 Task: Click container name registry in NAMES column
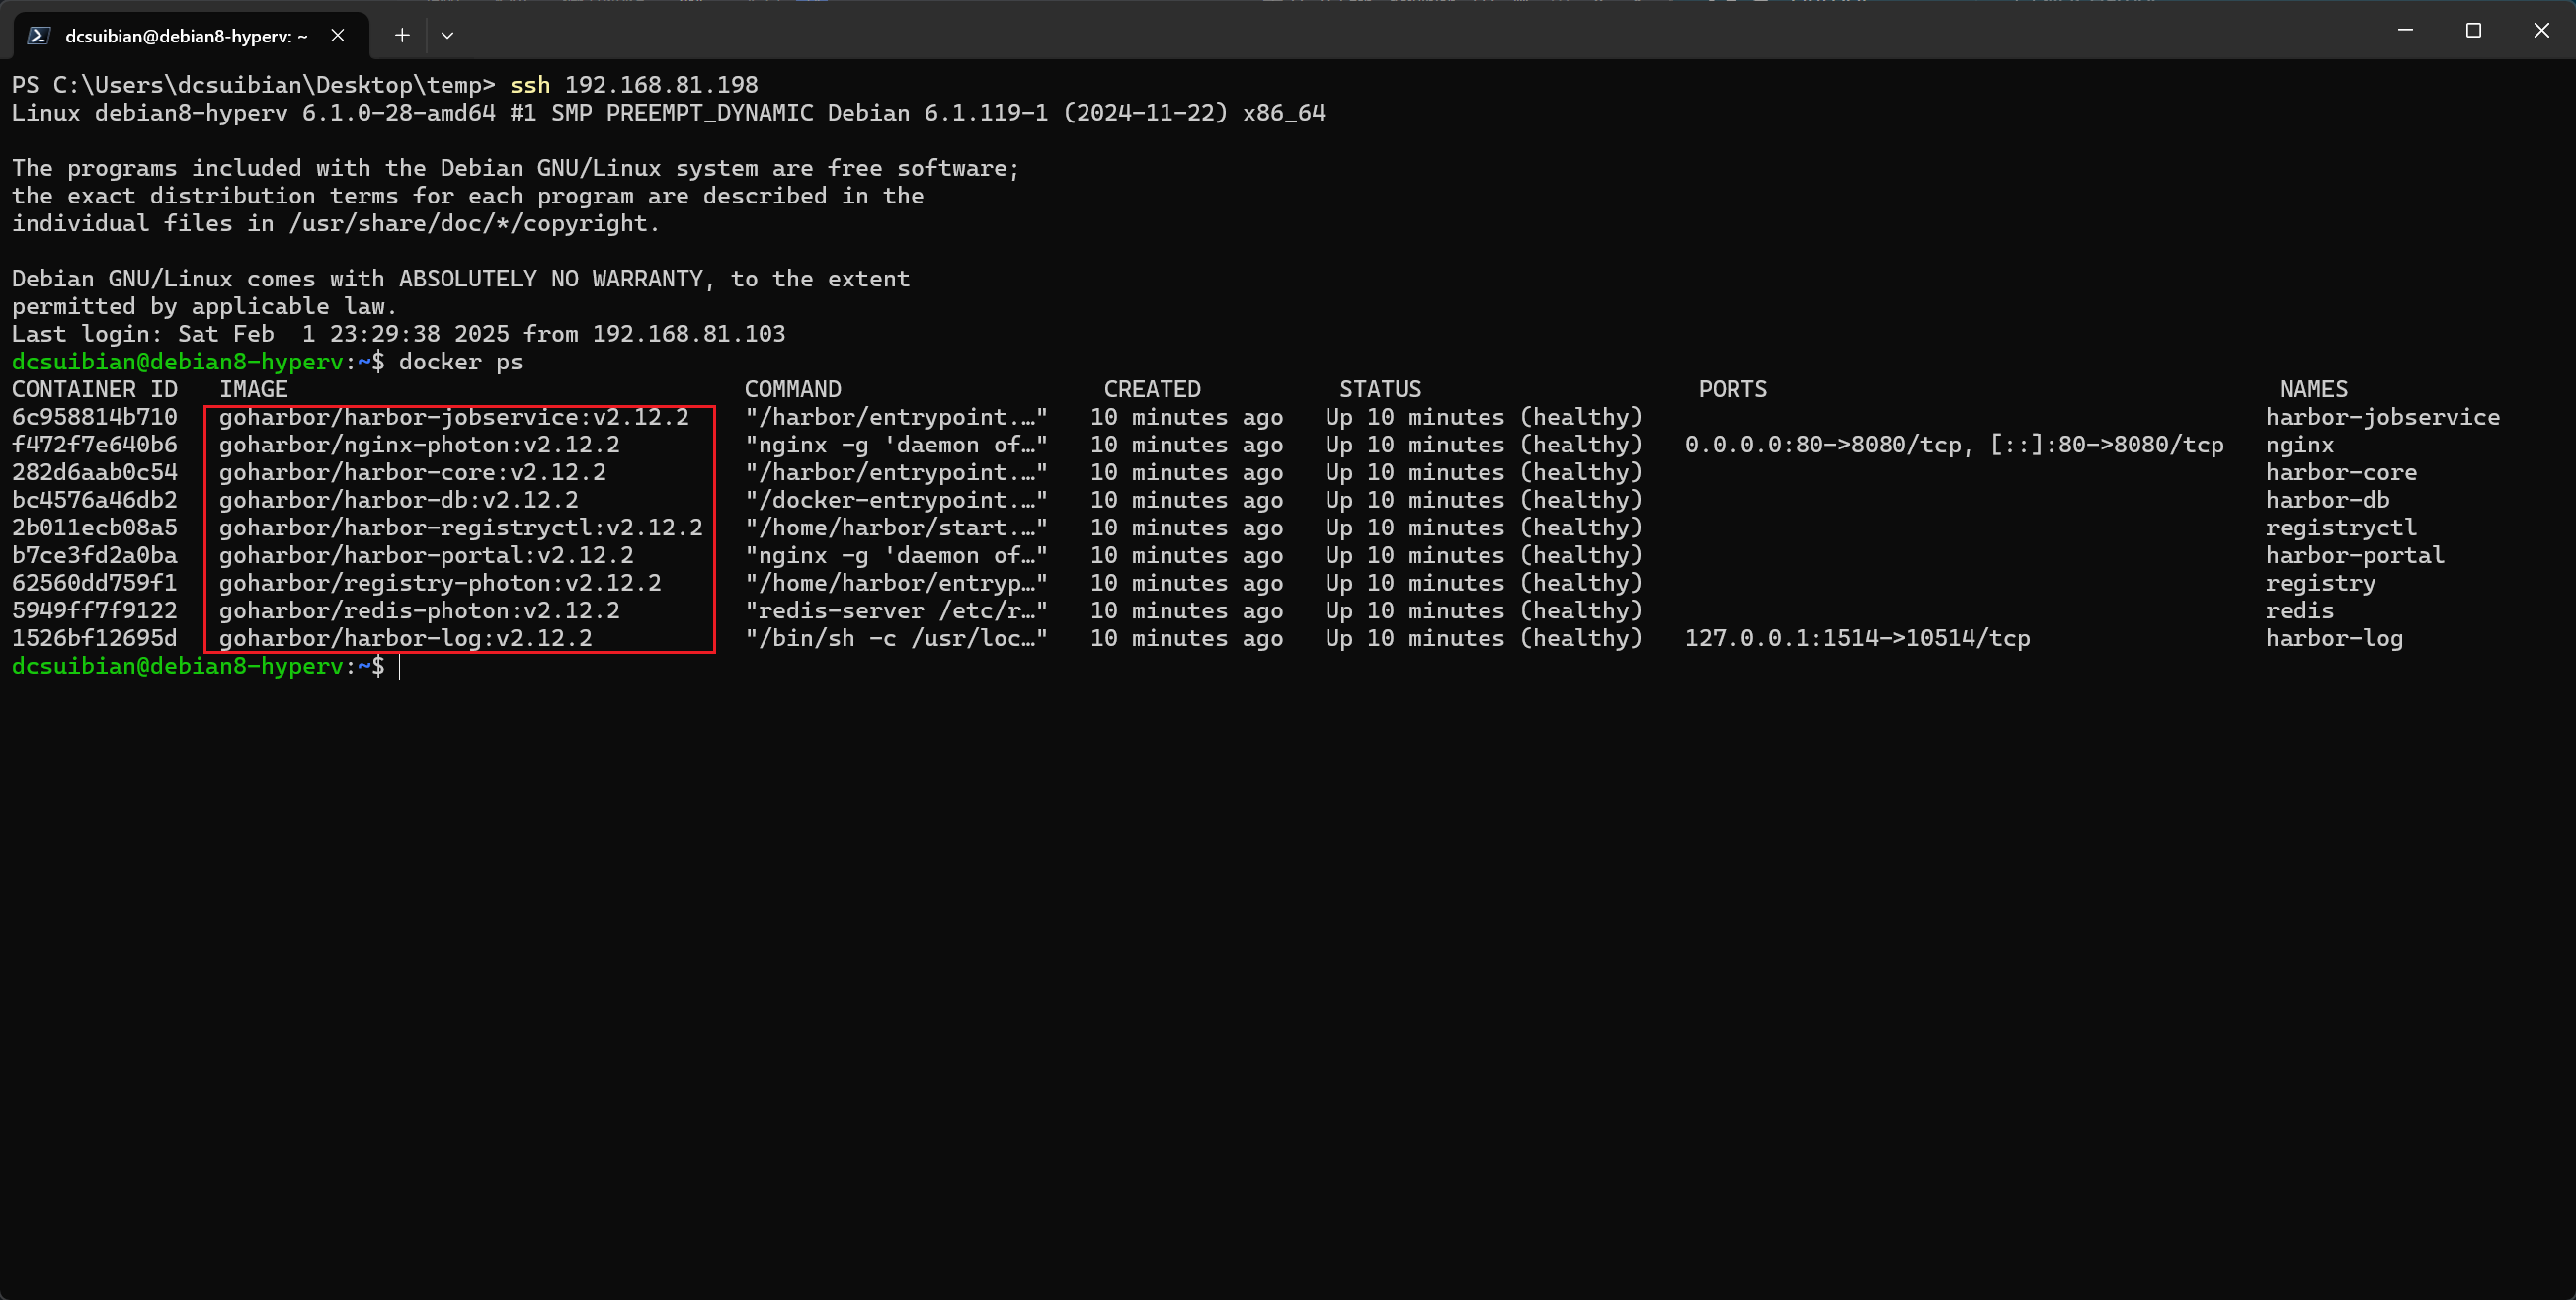pos(2321,583)
